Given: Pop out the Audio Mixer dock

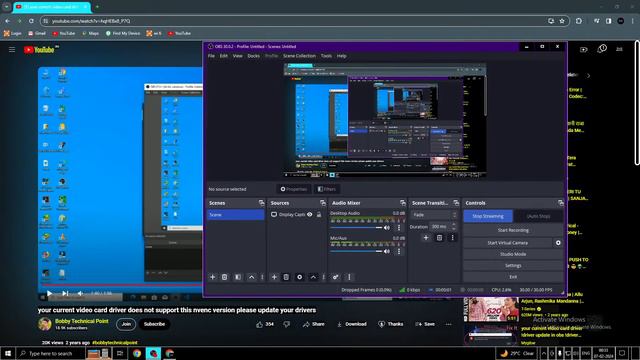Looking at the screenshot, I should [x=403, y=203].
